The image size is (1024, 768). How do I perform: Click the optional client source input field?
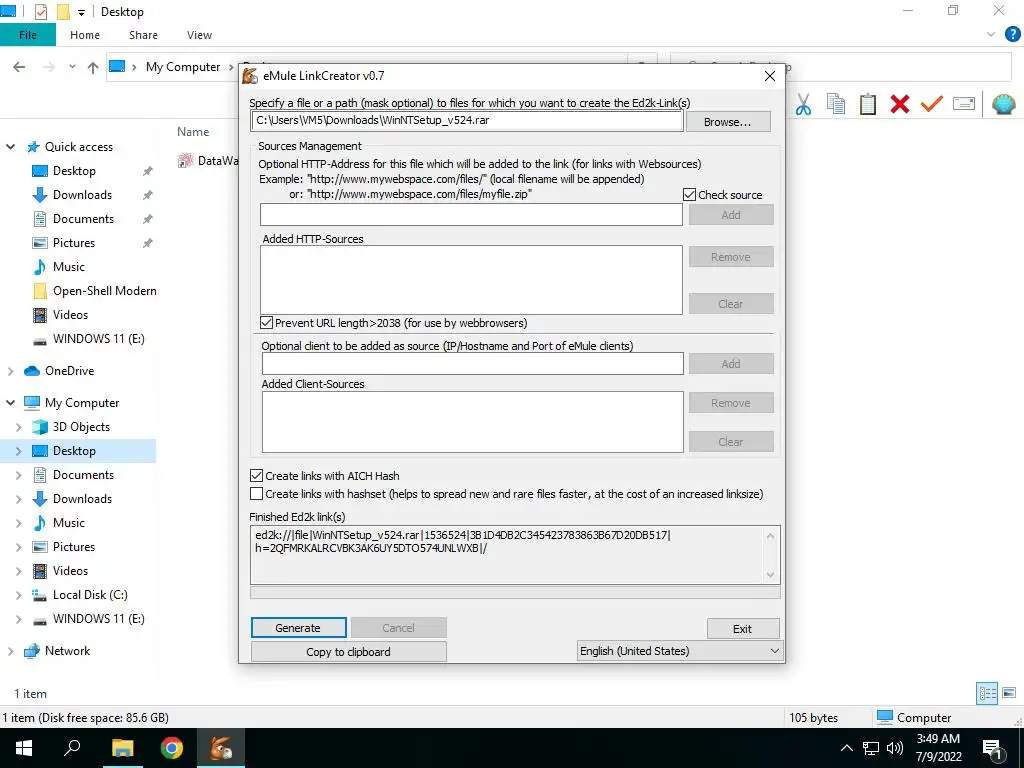pos(473,364)
